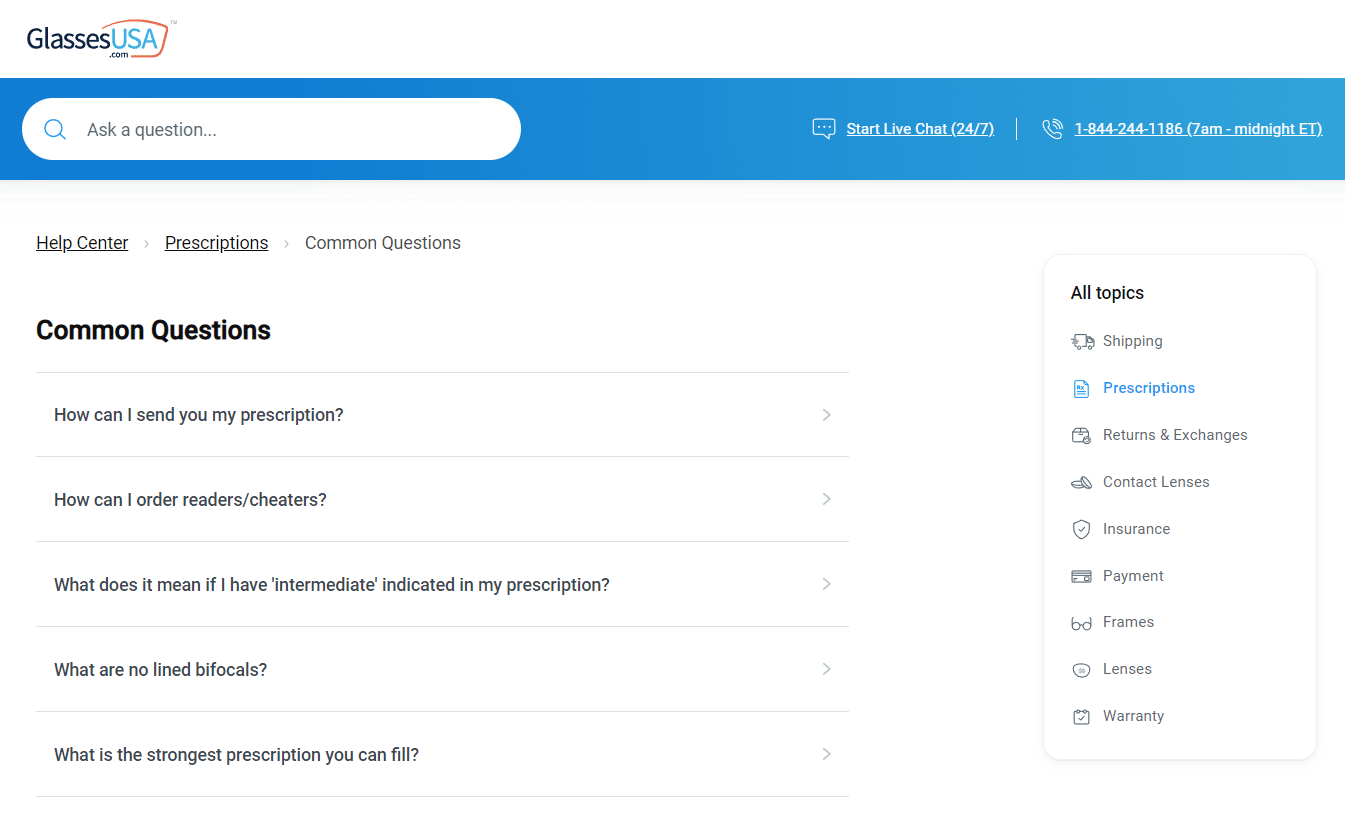Select Payment in All topics menu

coord(1133,576)
